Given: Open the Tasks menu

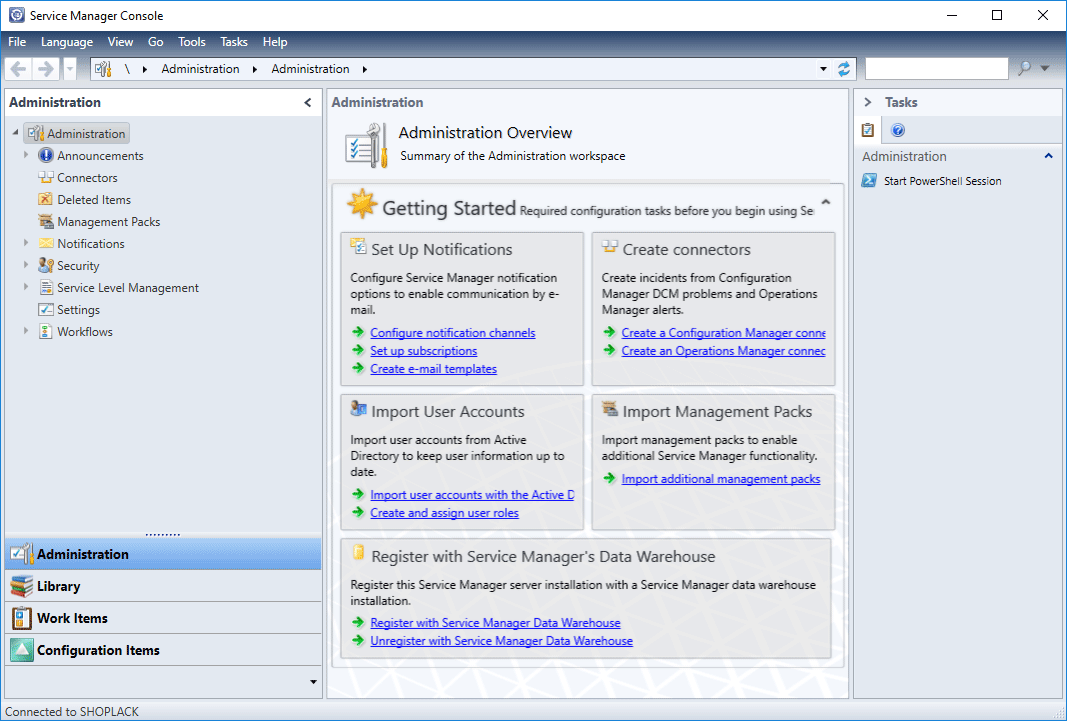Looking at the screenshot, I should 234,42.
